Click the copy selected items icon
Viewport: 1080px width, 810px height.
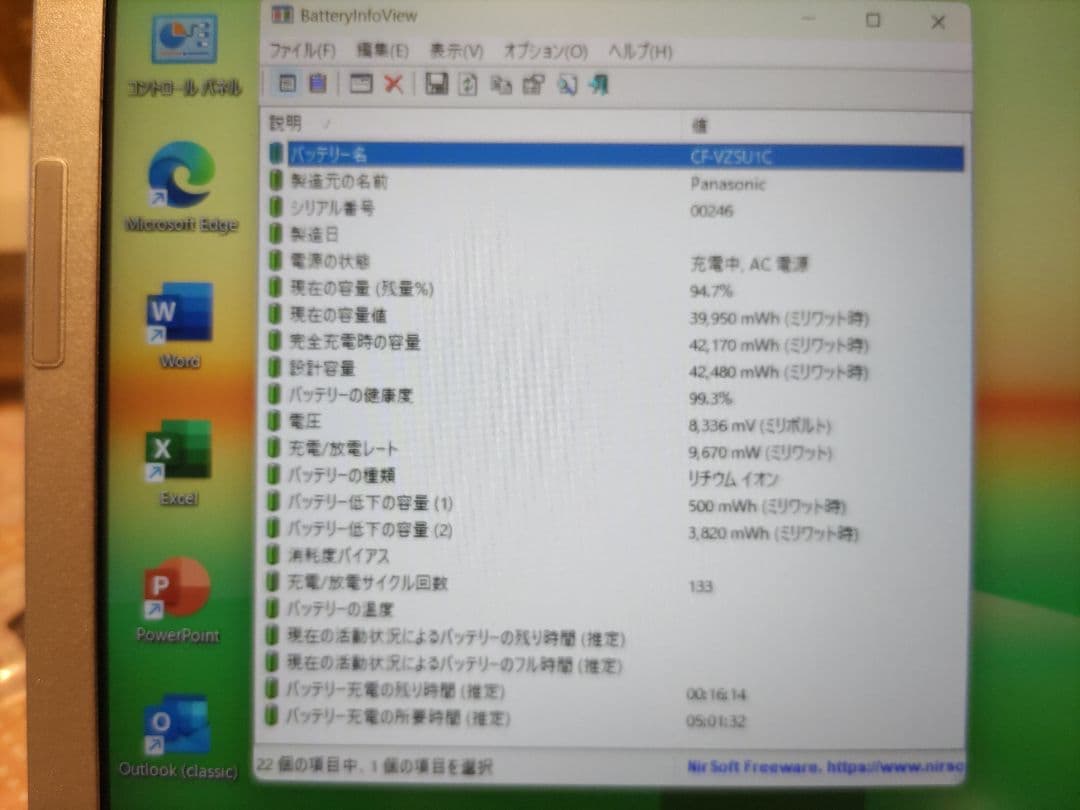point(501,85)
